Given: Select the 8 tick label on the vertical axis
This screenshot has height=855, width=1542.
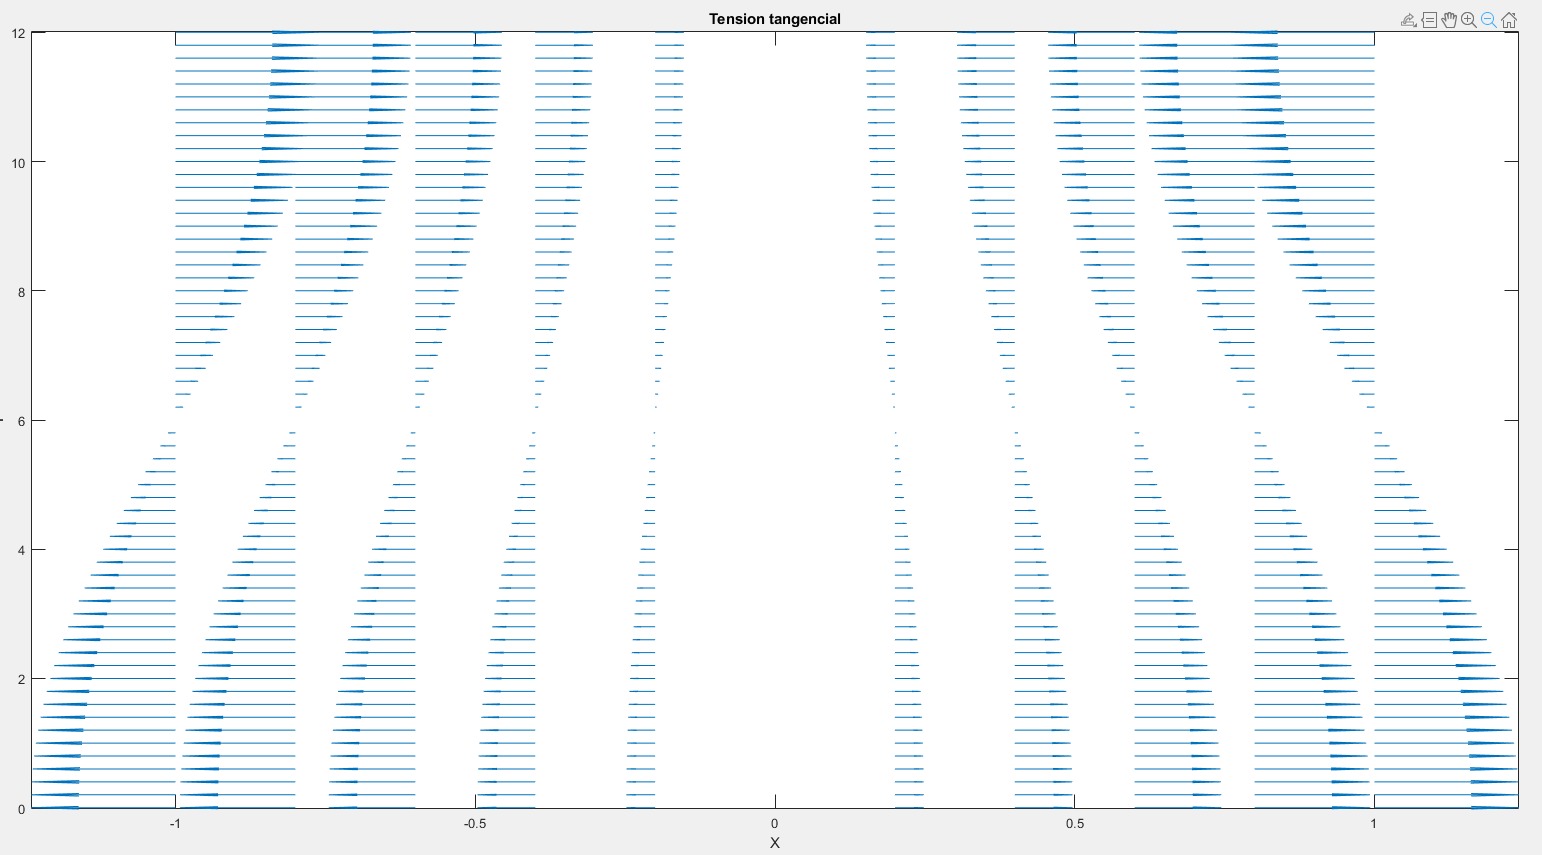Looking at the screenshot, I should pos(21,291).
